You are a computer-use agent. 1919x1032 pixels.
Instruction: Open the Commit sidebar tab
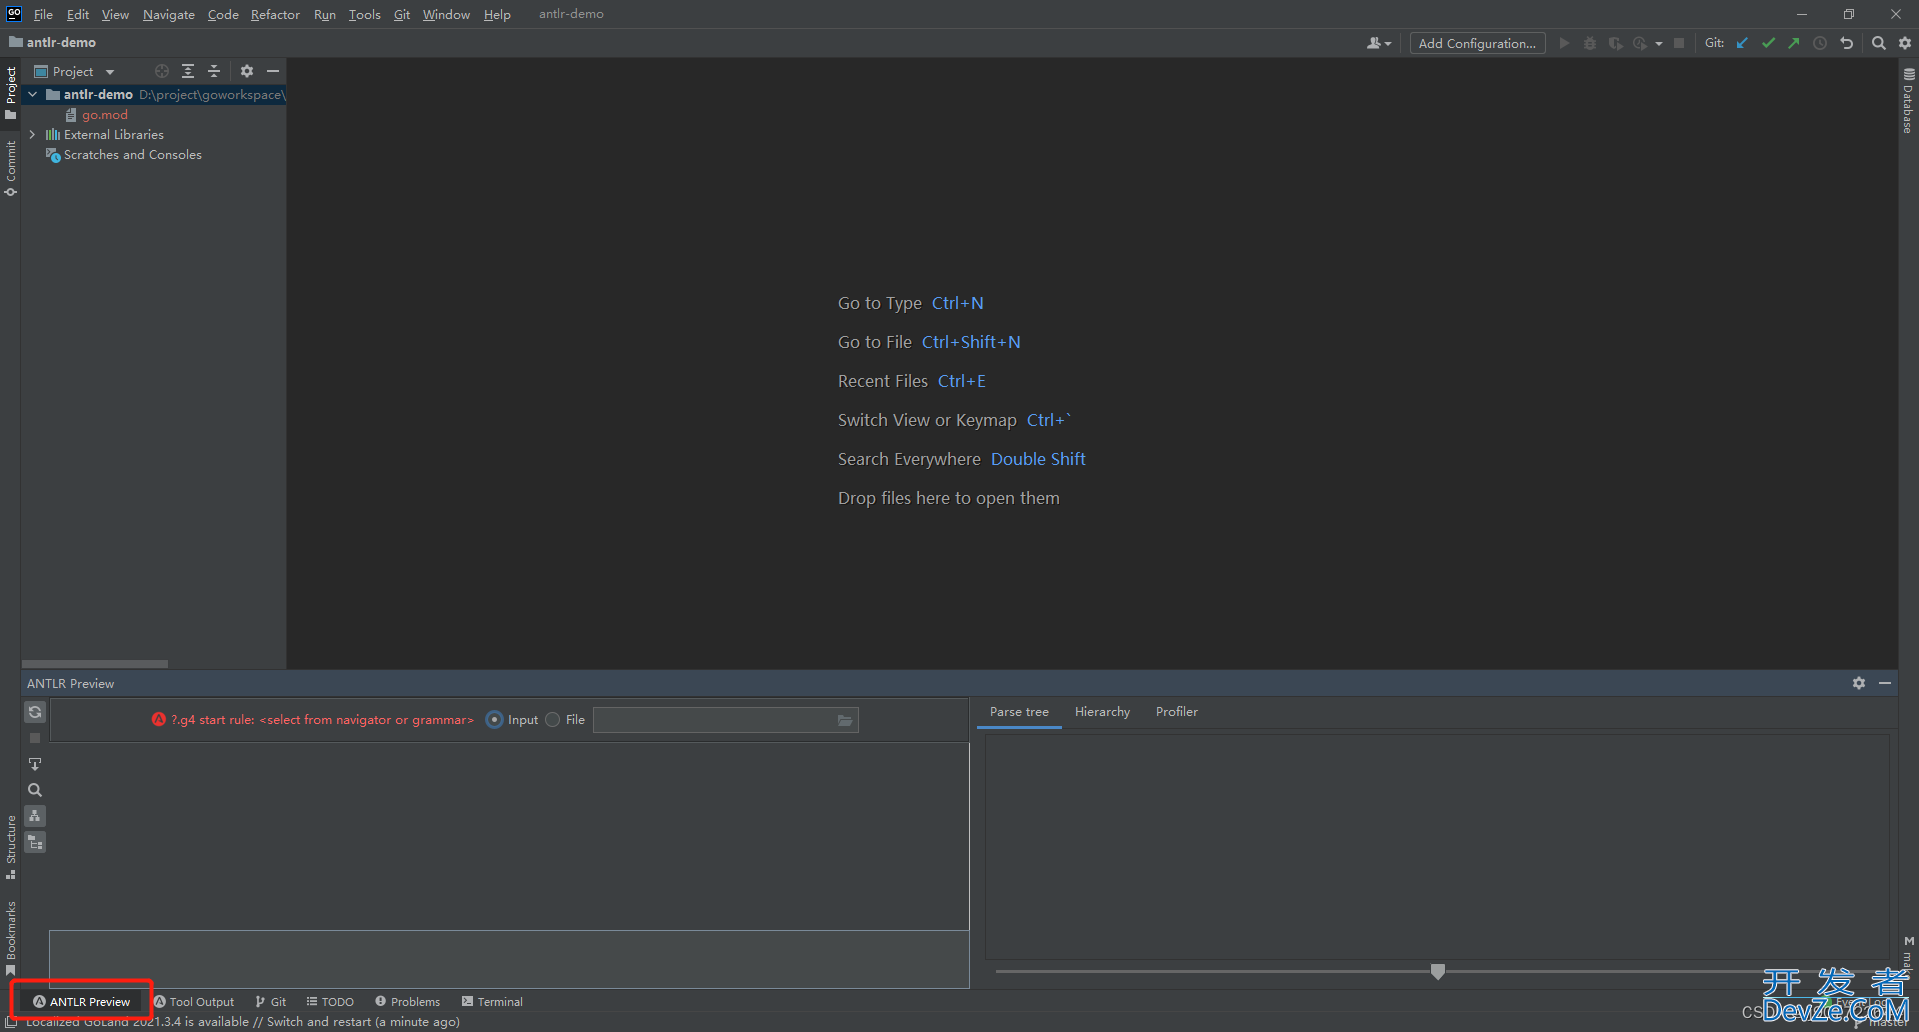click(10, 167)
